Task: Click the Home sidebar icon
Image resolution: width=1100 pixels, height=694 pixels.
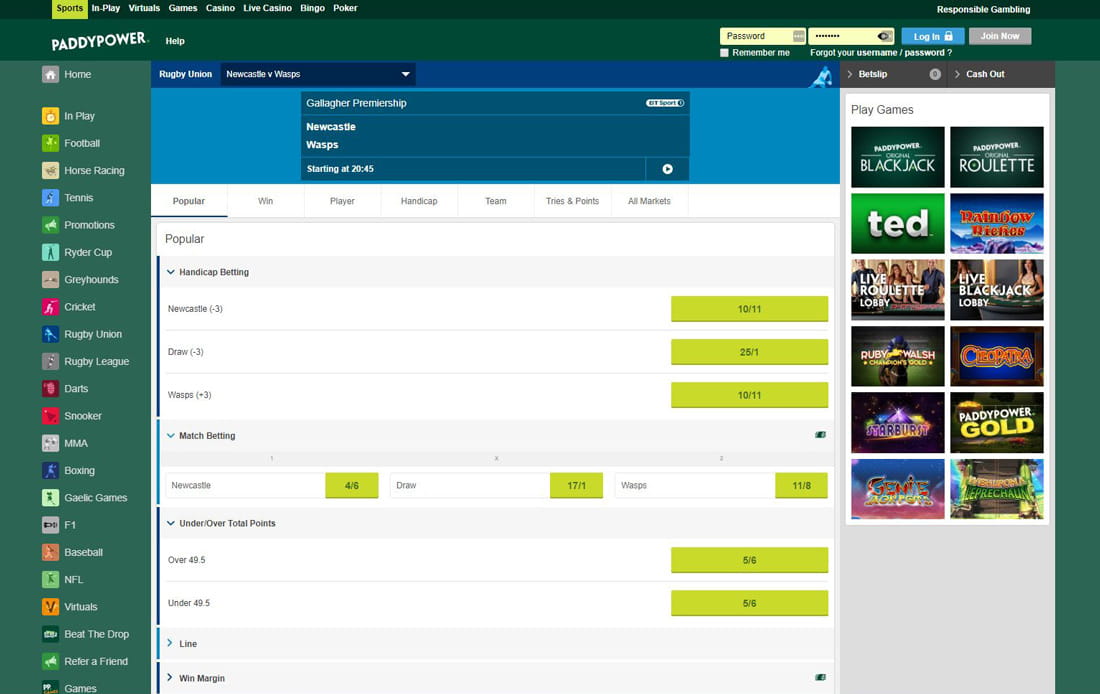Action: [x=51, y=74]
